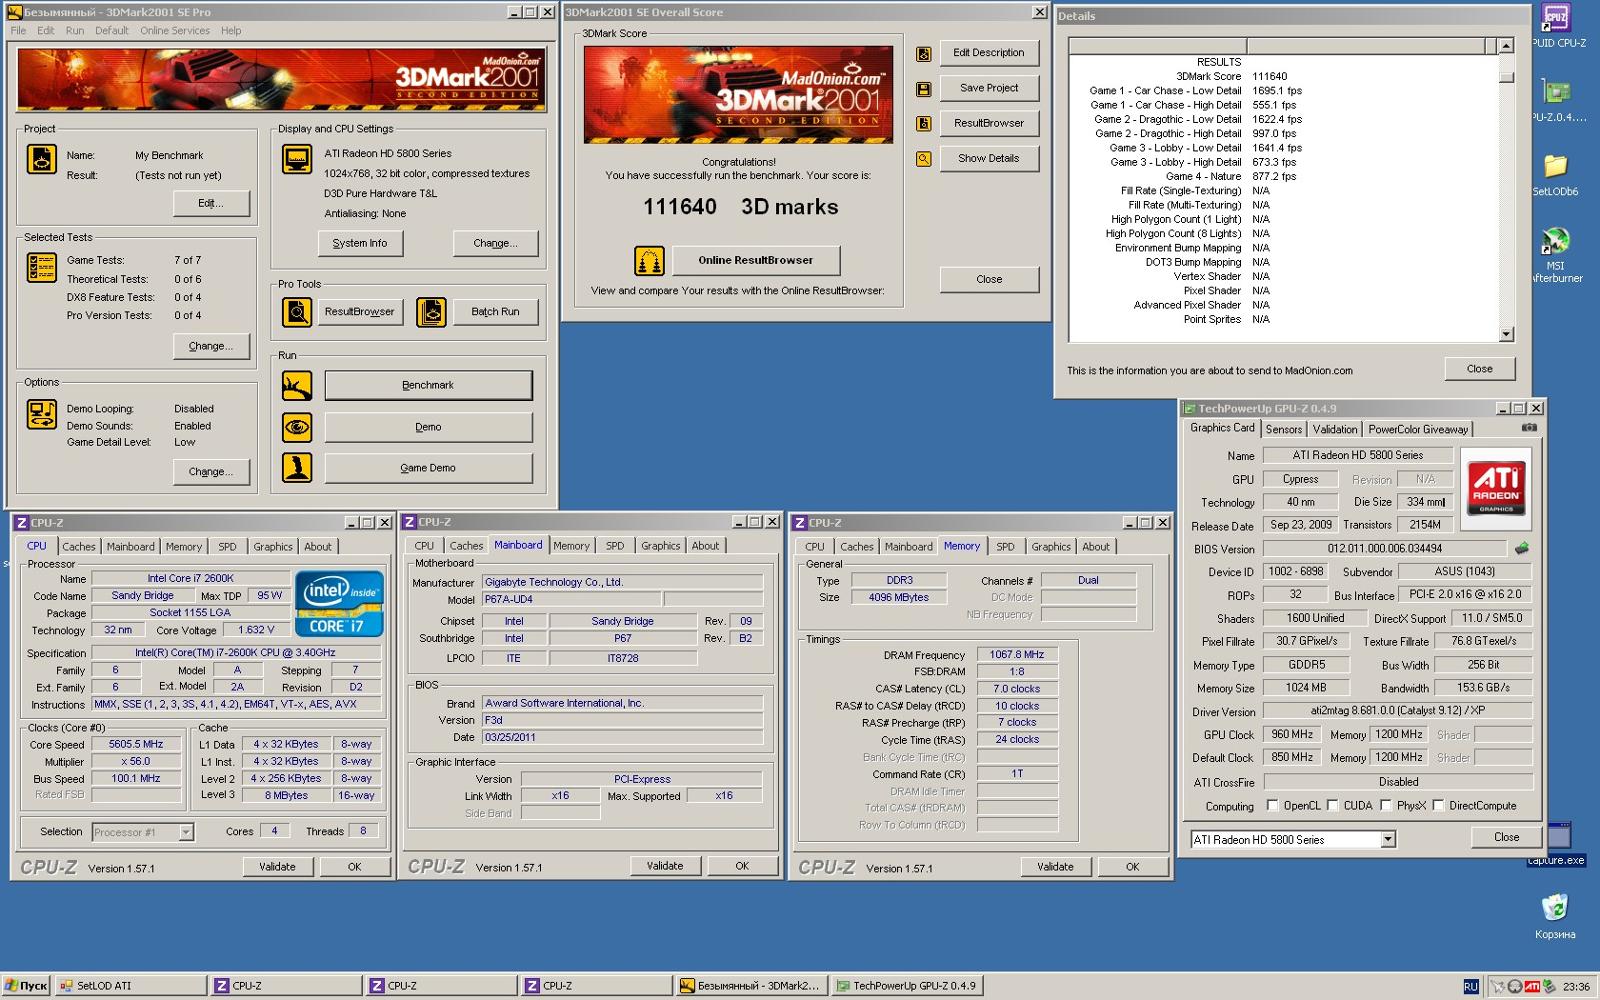The width and height of the screenshot is (1600, 1000).
Task: Open the CPUID CPU-Z desktop shortcut
Action: tap(1558, 25)
